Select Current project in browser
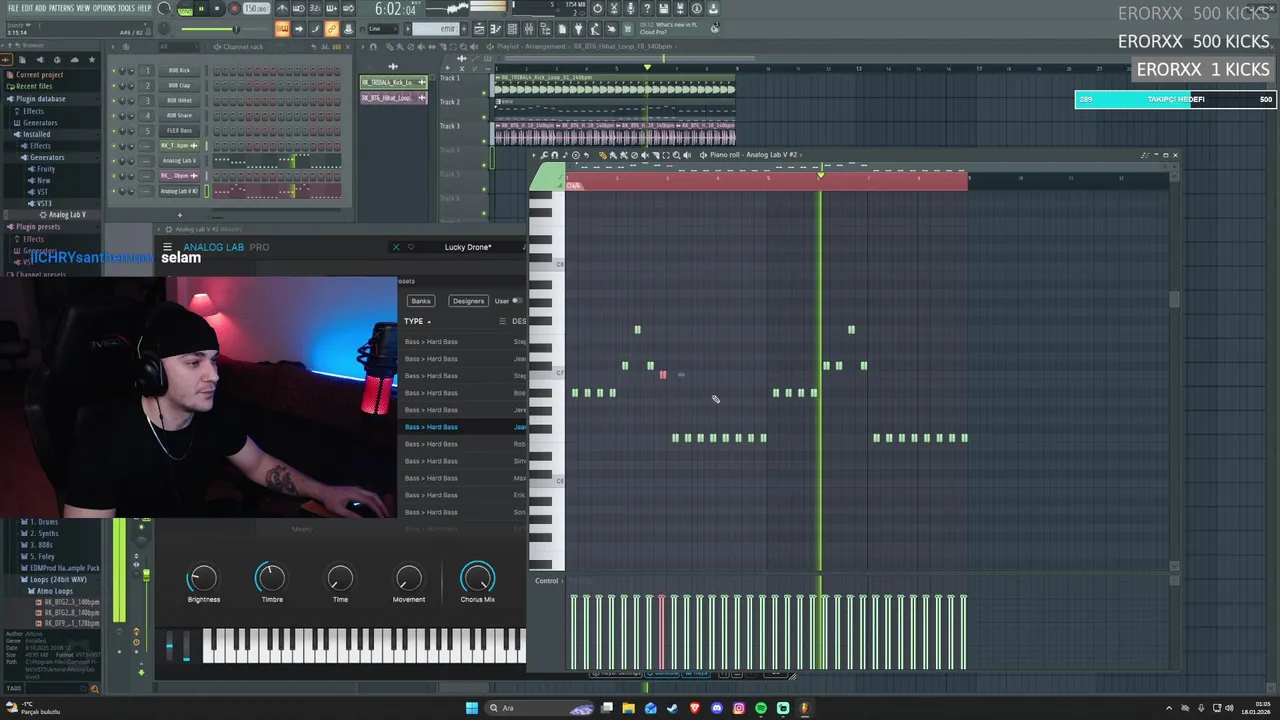Viewport: 1280px width, 720px height. (38, 75)
